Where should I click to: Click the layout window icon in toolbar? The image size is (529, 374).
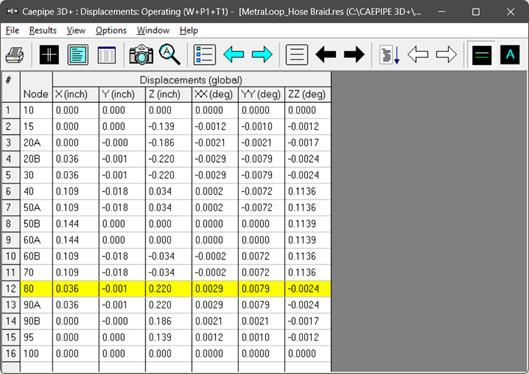point(107,55)
